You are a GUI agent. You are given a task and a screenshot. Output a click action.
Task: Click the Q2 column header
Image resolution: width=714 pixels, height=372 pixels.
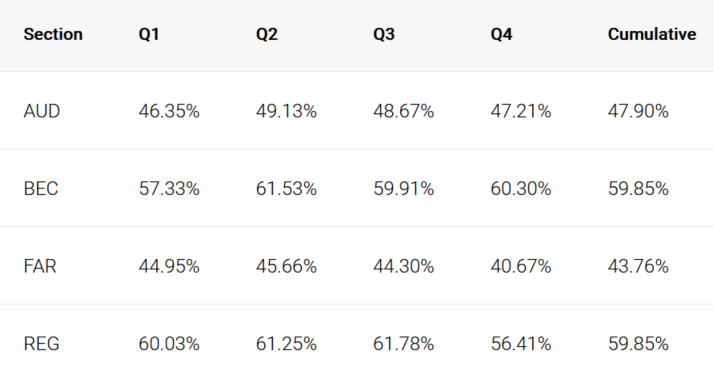click(266, 34)
